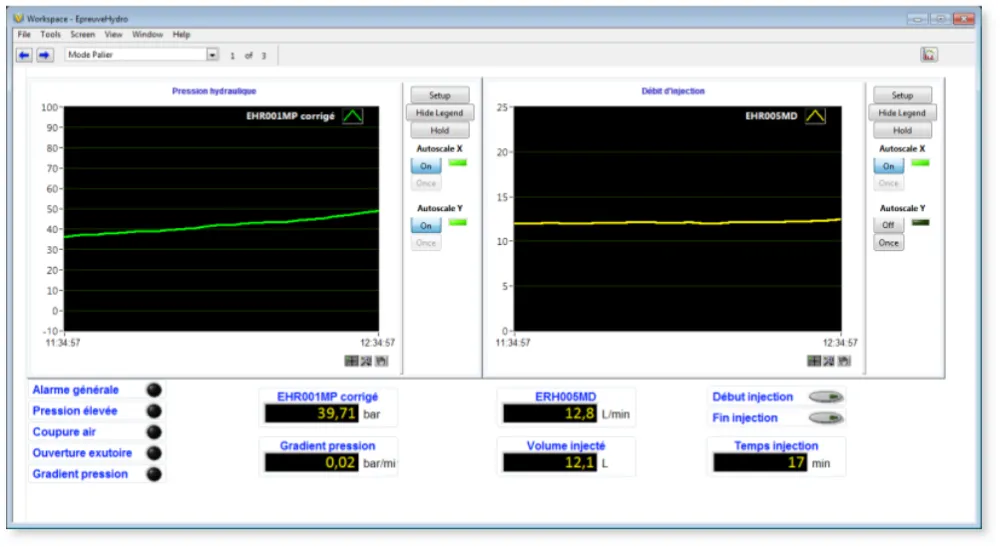Click Setup for Débit d'injection graph

(902, 95)
